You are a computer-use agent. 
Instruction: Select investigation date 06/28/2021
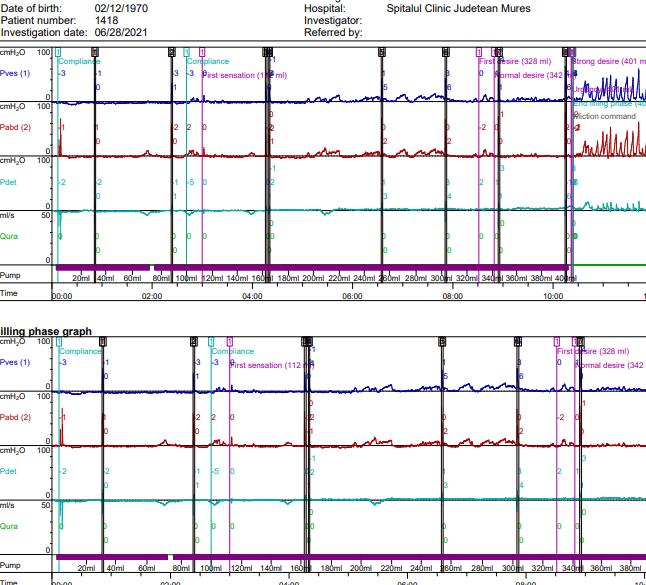click(121, 32)
